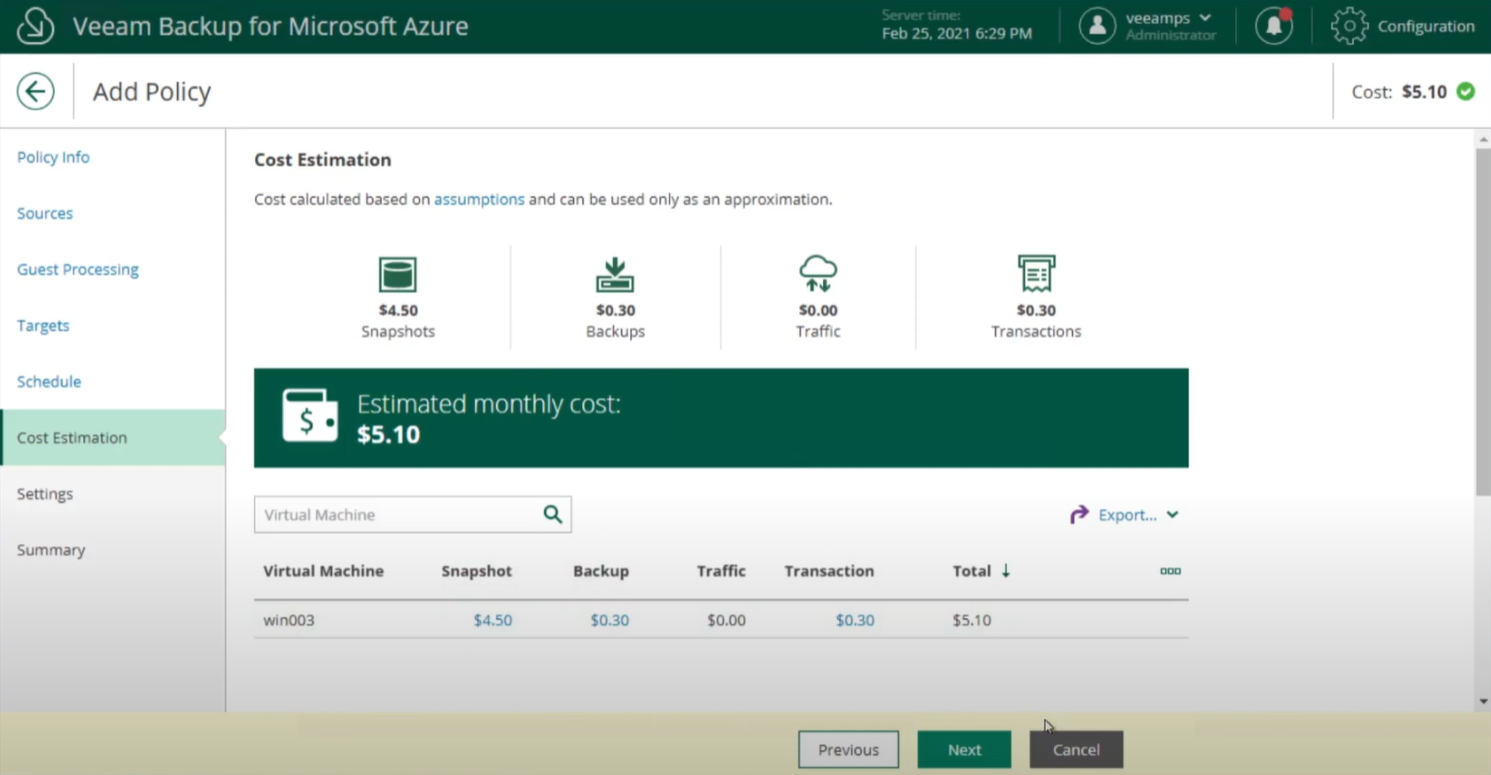Click the scrollbar down arrow
The image size is (1491, 775).
pyautogui.click(x=1483, y=702)
